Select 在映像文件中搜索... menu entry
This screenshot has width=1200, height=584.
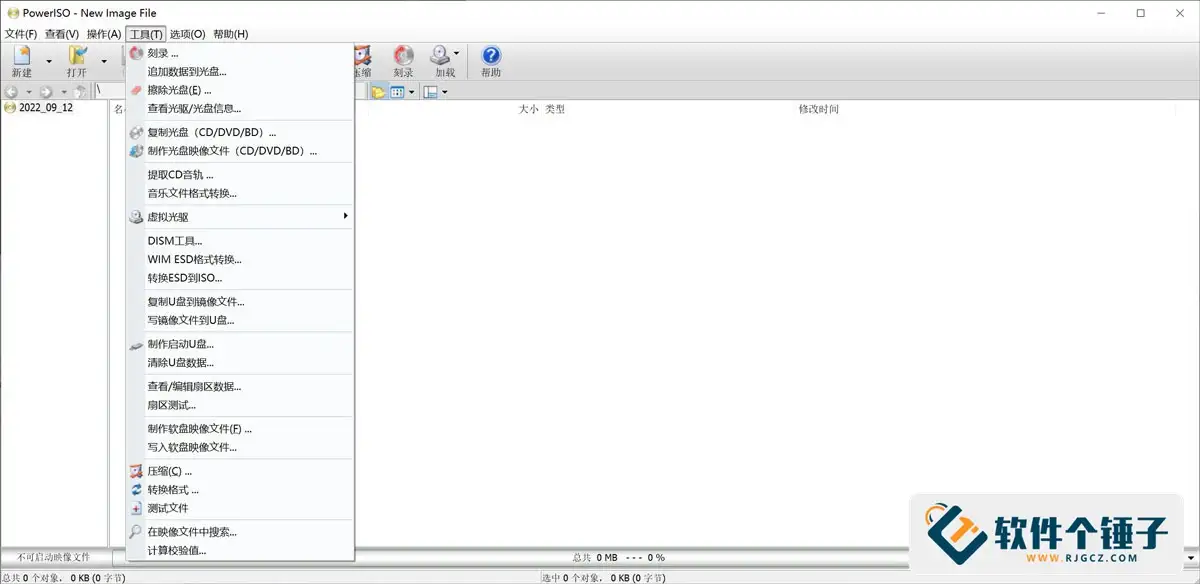click(x=240, y=532)
